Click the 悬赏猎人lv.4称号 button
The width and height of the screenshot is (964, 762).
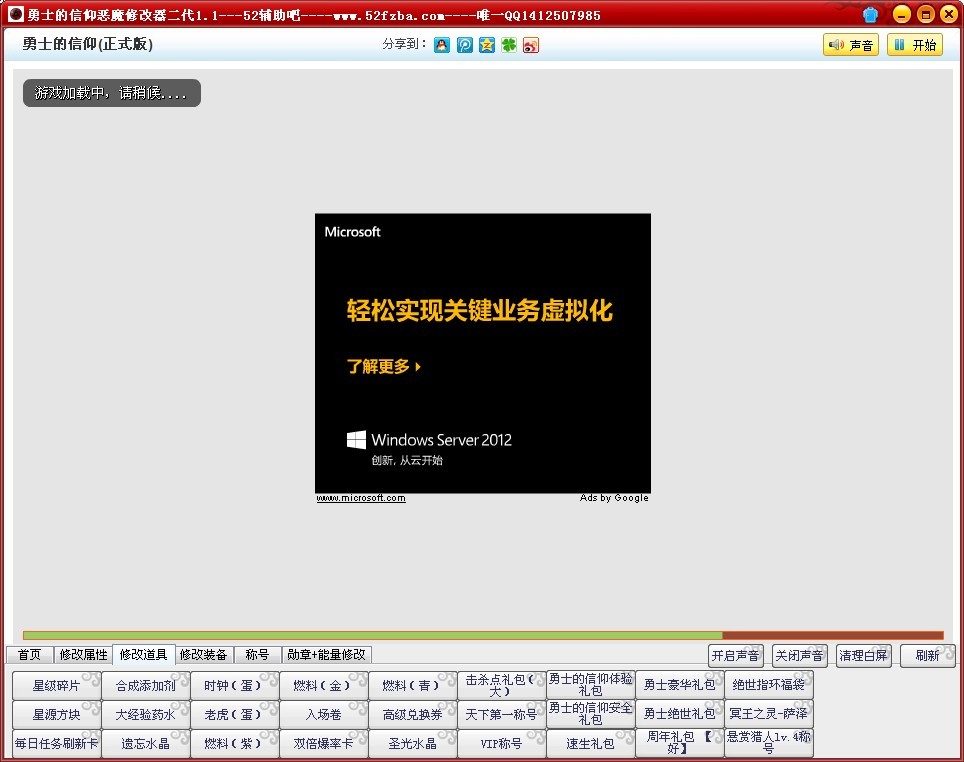(769, 743)
